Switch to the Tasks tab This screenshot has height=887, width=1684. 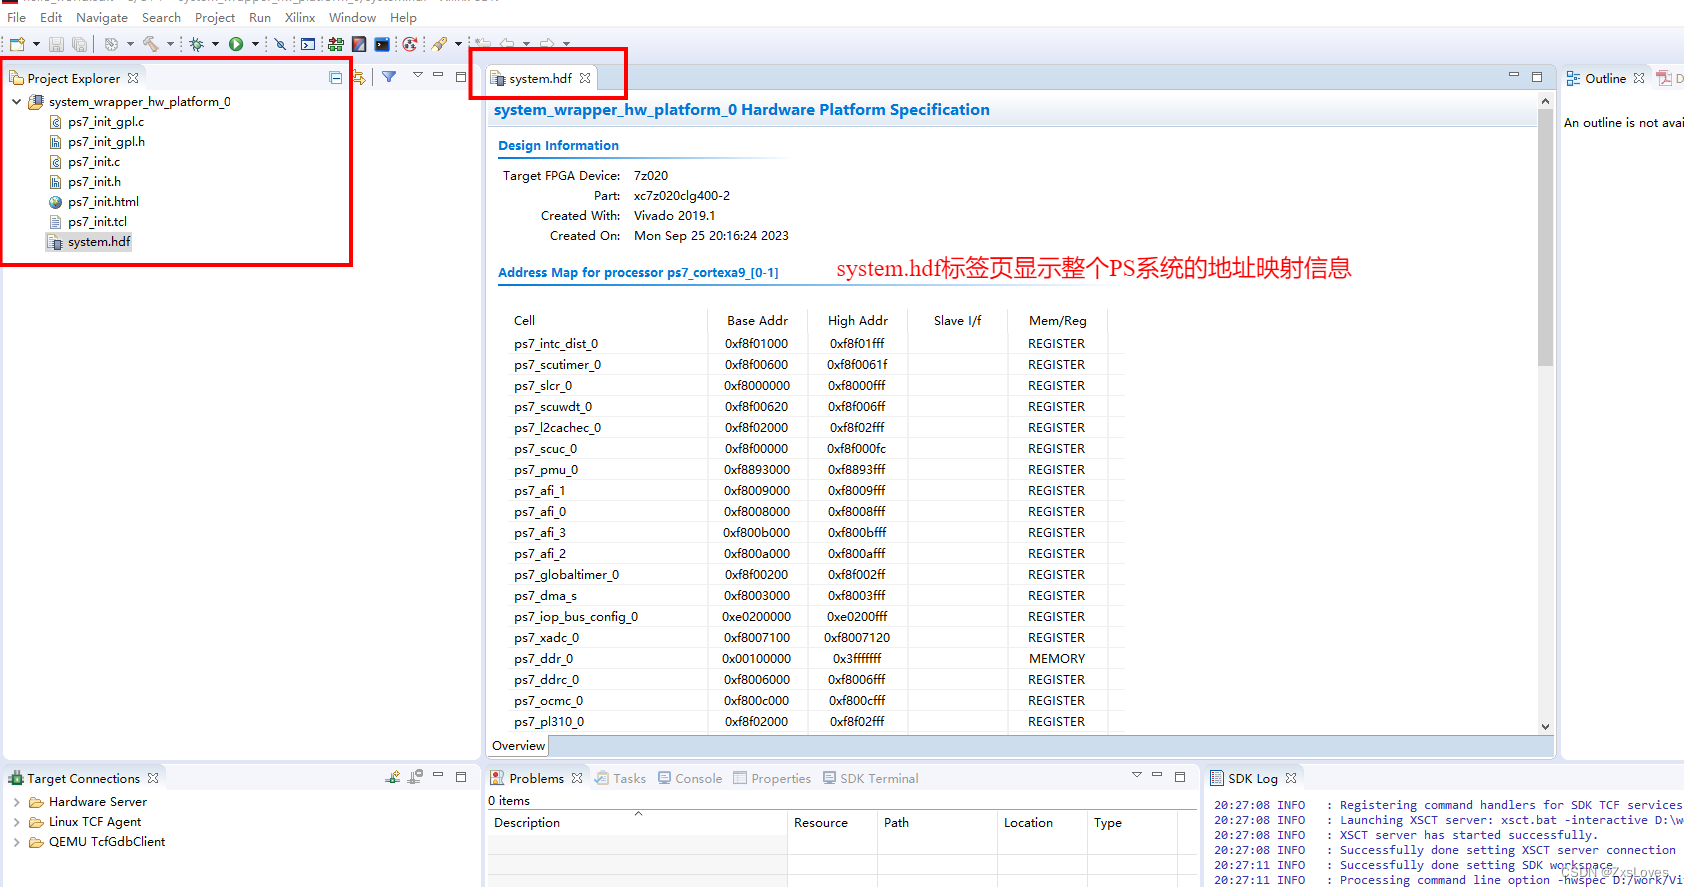pyautogui.click(x=621, y=779)
